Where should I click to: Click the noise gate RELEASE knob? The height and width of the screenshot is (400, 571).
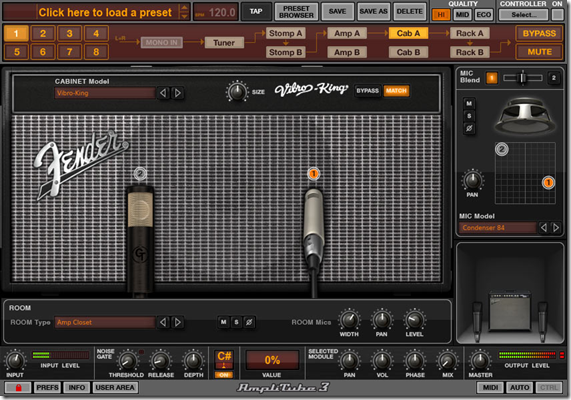coord(161,361)
